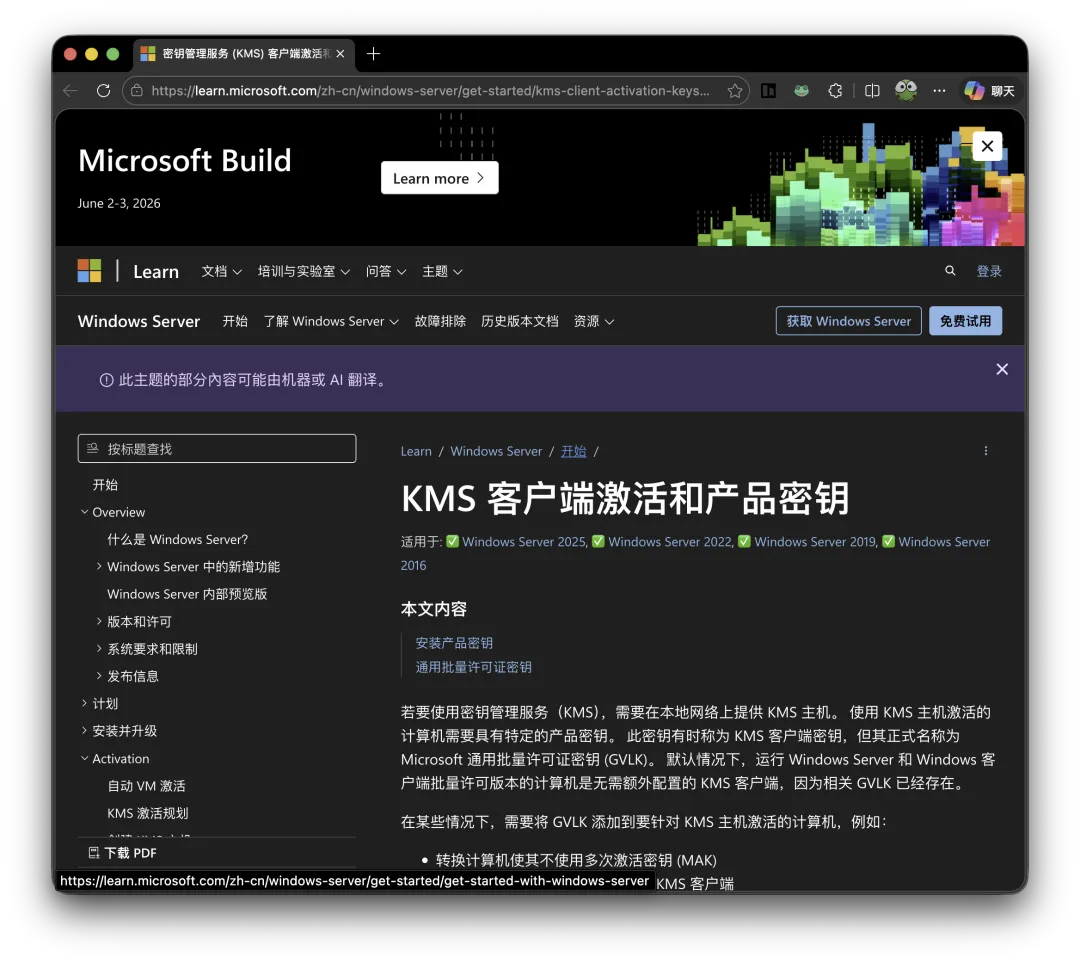Click the browser address bar
1080x963 pixels.
pyautogui.click(x=430, y=90)
